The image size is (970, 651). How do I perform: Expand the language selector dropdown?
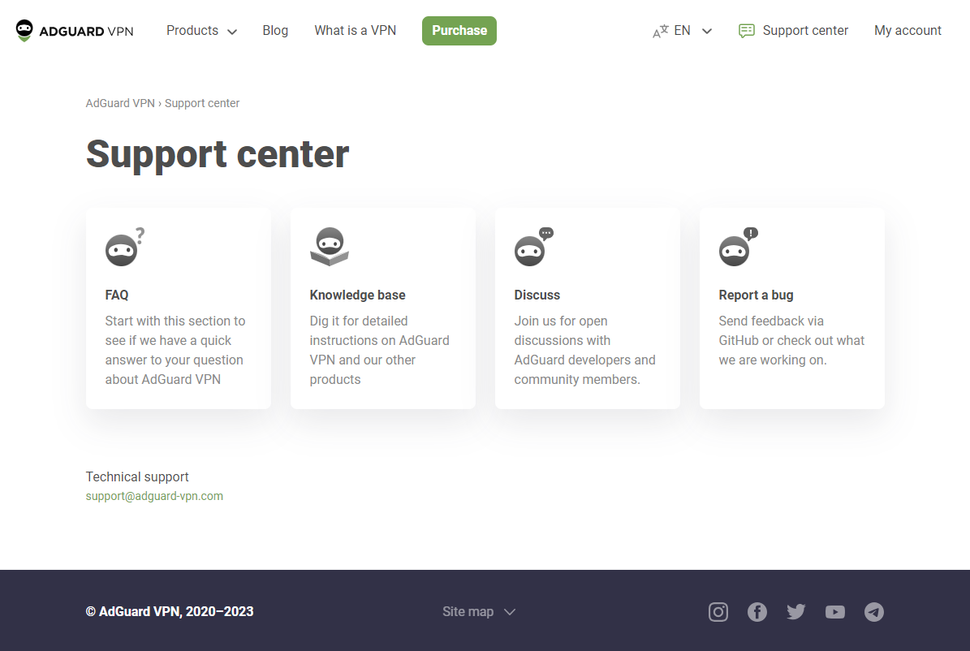point(707,31)
